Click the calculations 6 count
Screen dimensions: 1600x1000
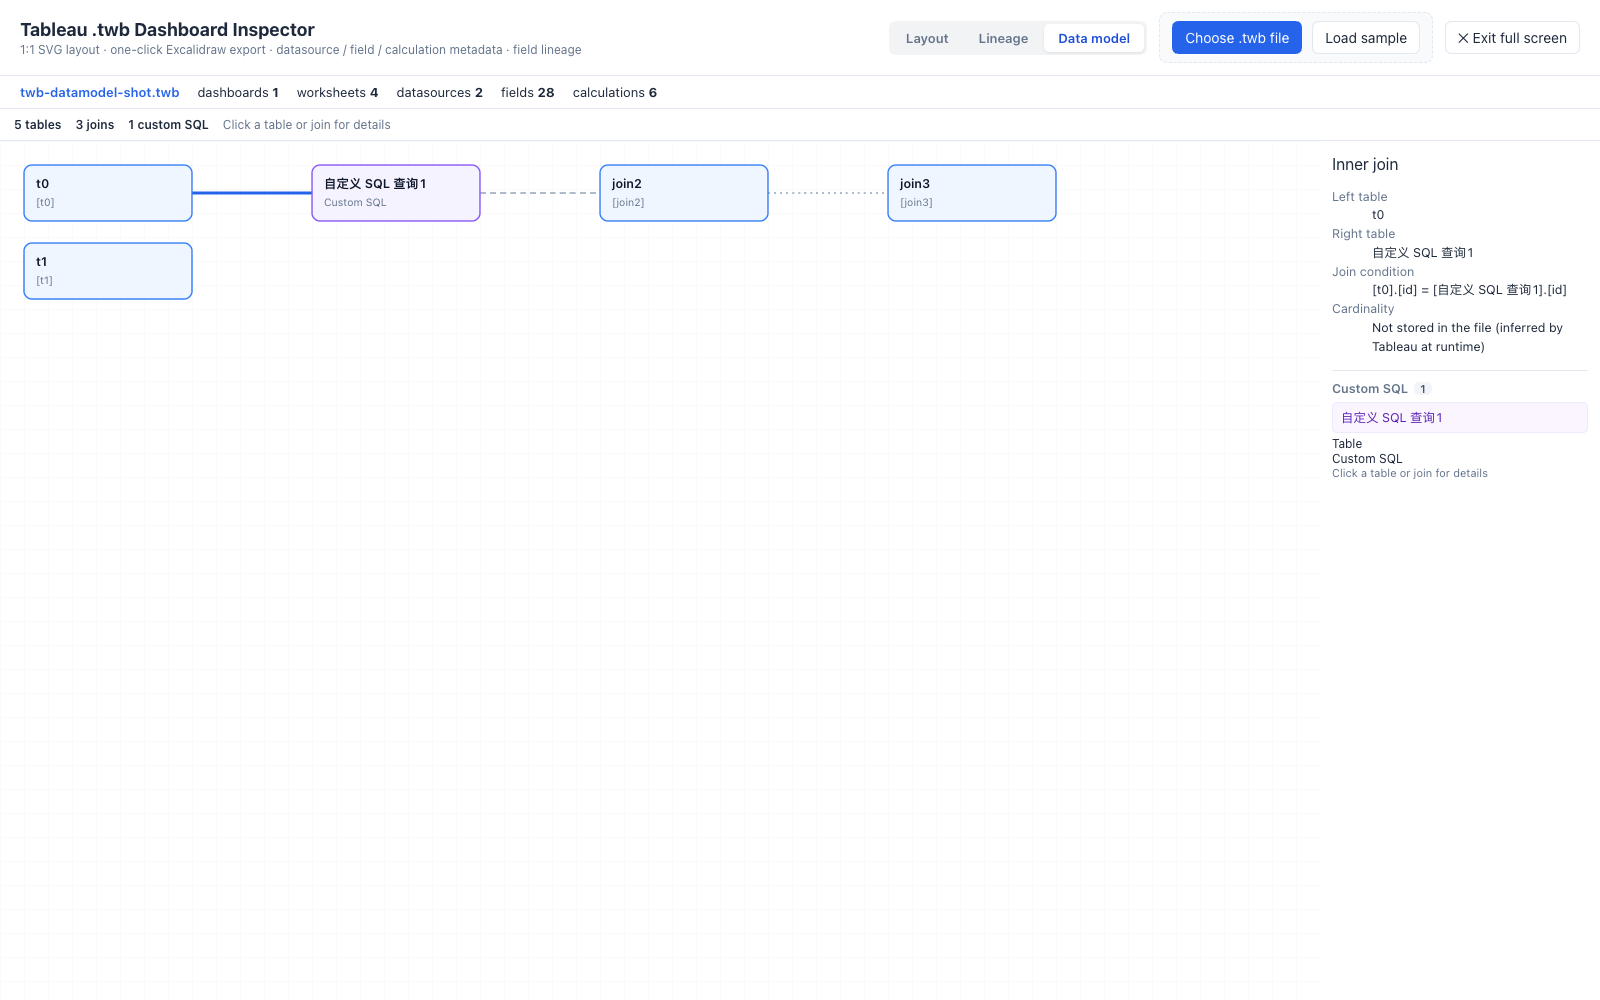click(x=615, y=92)
